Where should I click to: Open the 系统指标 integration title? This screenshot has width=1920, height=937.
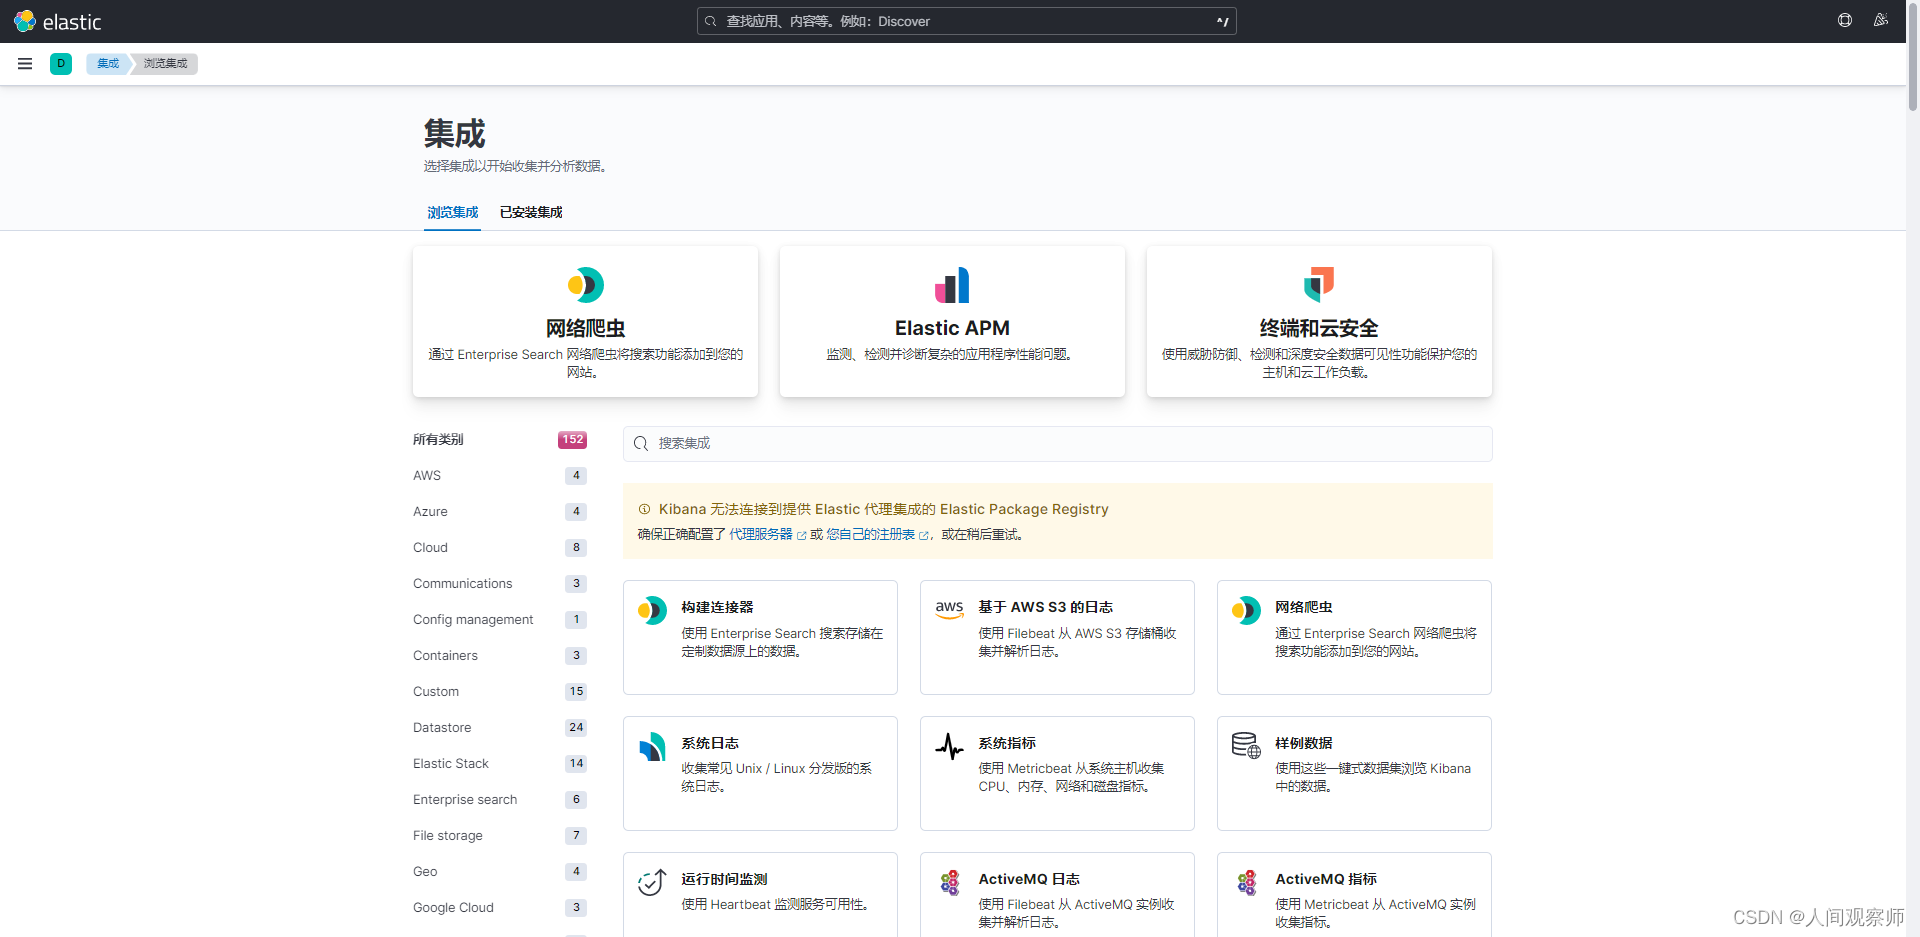(x=1007, y=743)
